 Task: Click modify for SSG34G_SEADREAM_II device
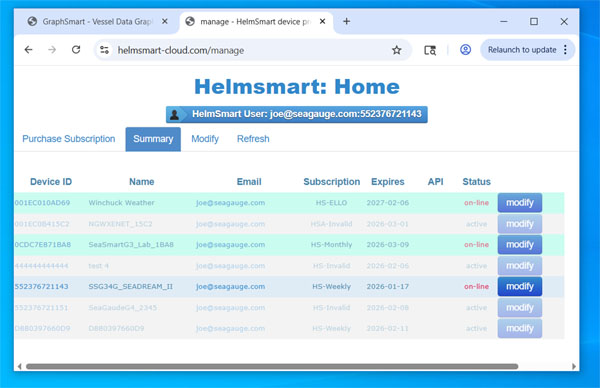520,286
